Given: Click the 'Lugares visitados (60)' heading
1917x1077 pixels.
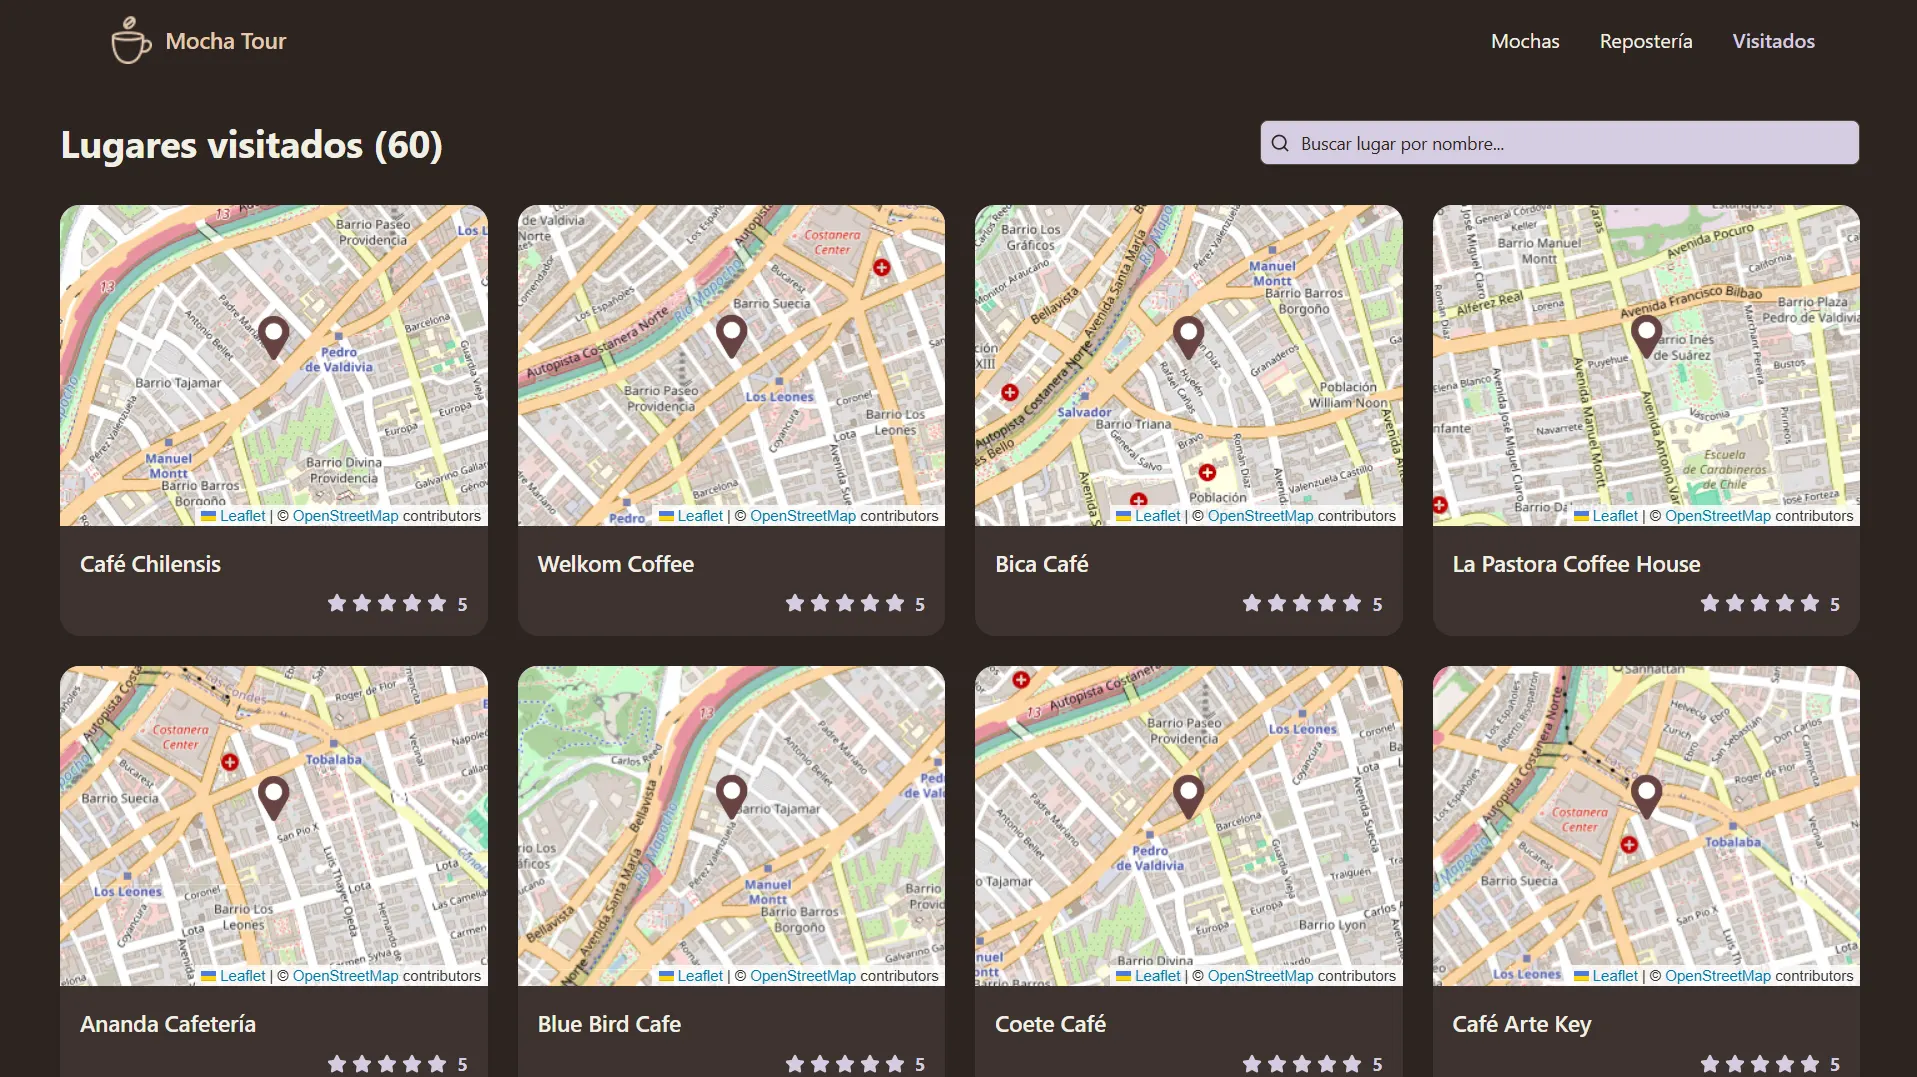Looking at the screenshot, I should (252, 145).
